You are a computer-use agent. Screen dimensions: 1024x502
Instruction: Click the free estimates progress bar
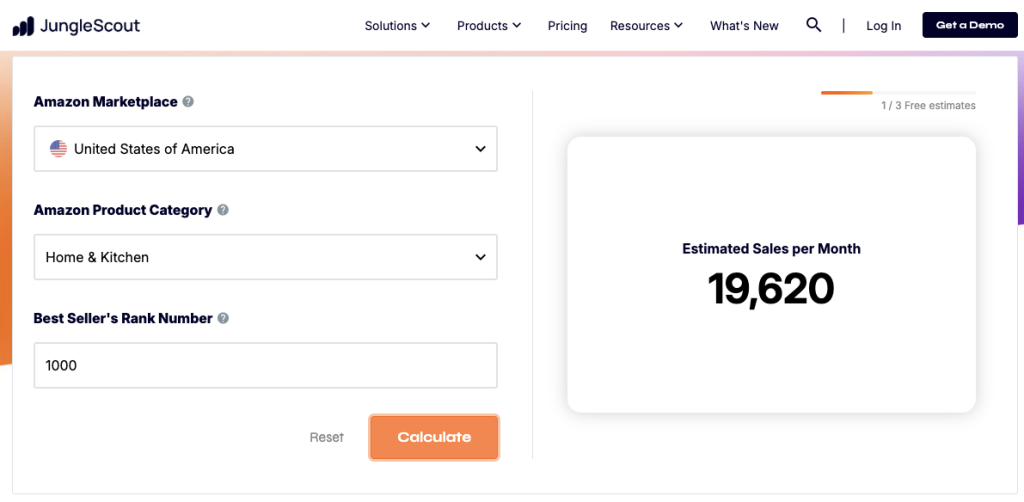(x=898, y=93)
